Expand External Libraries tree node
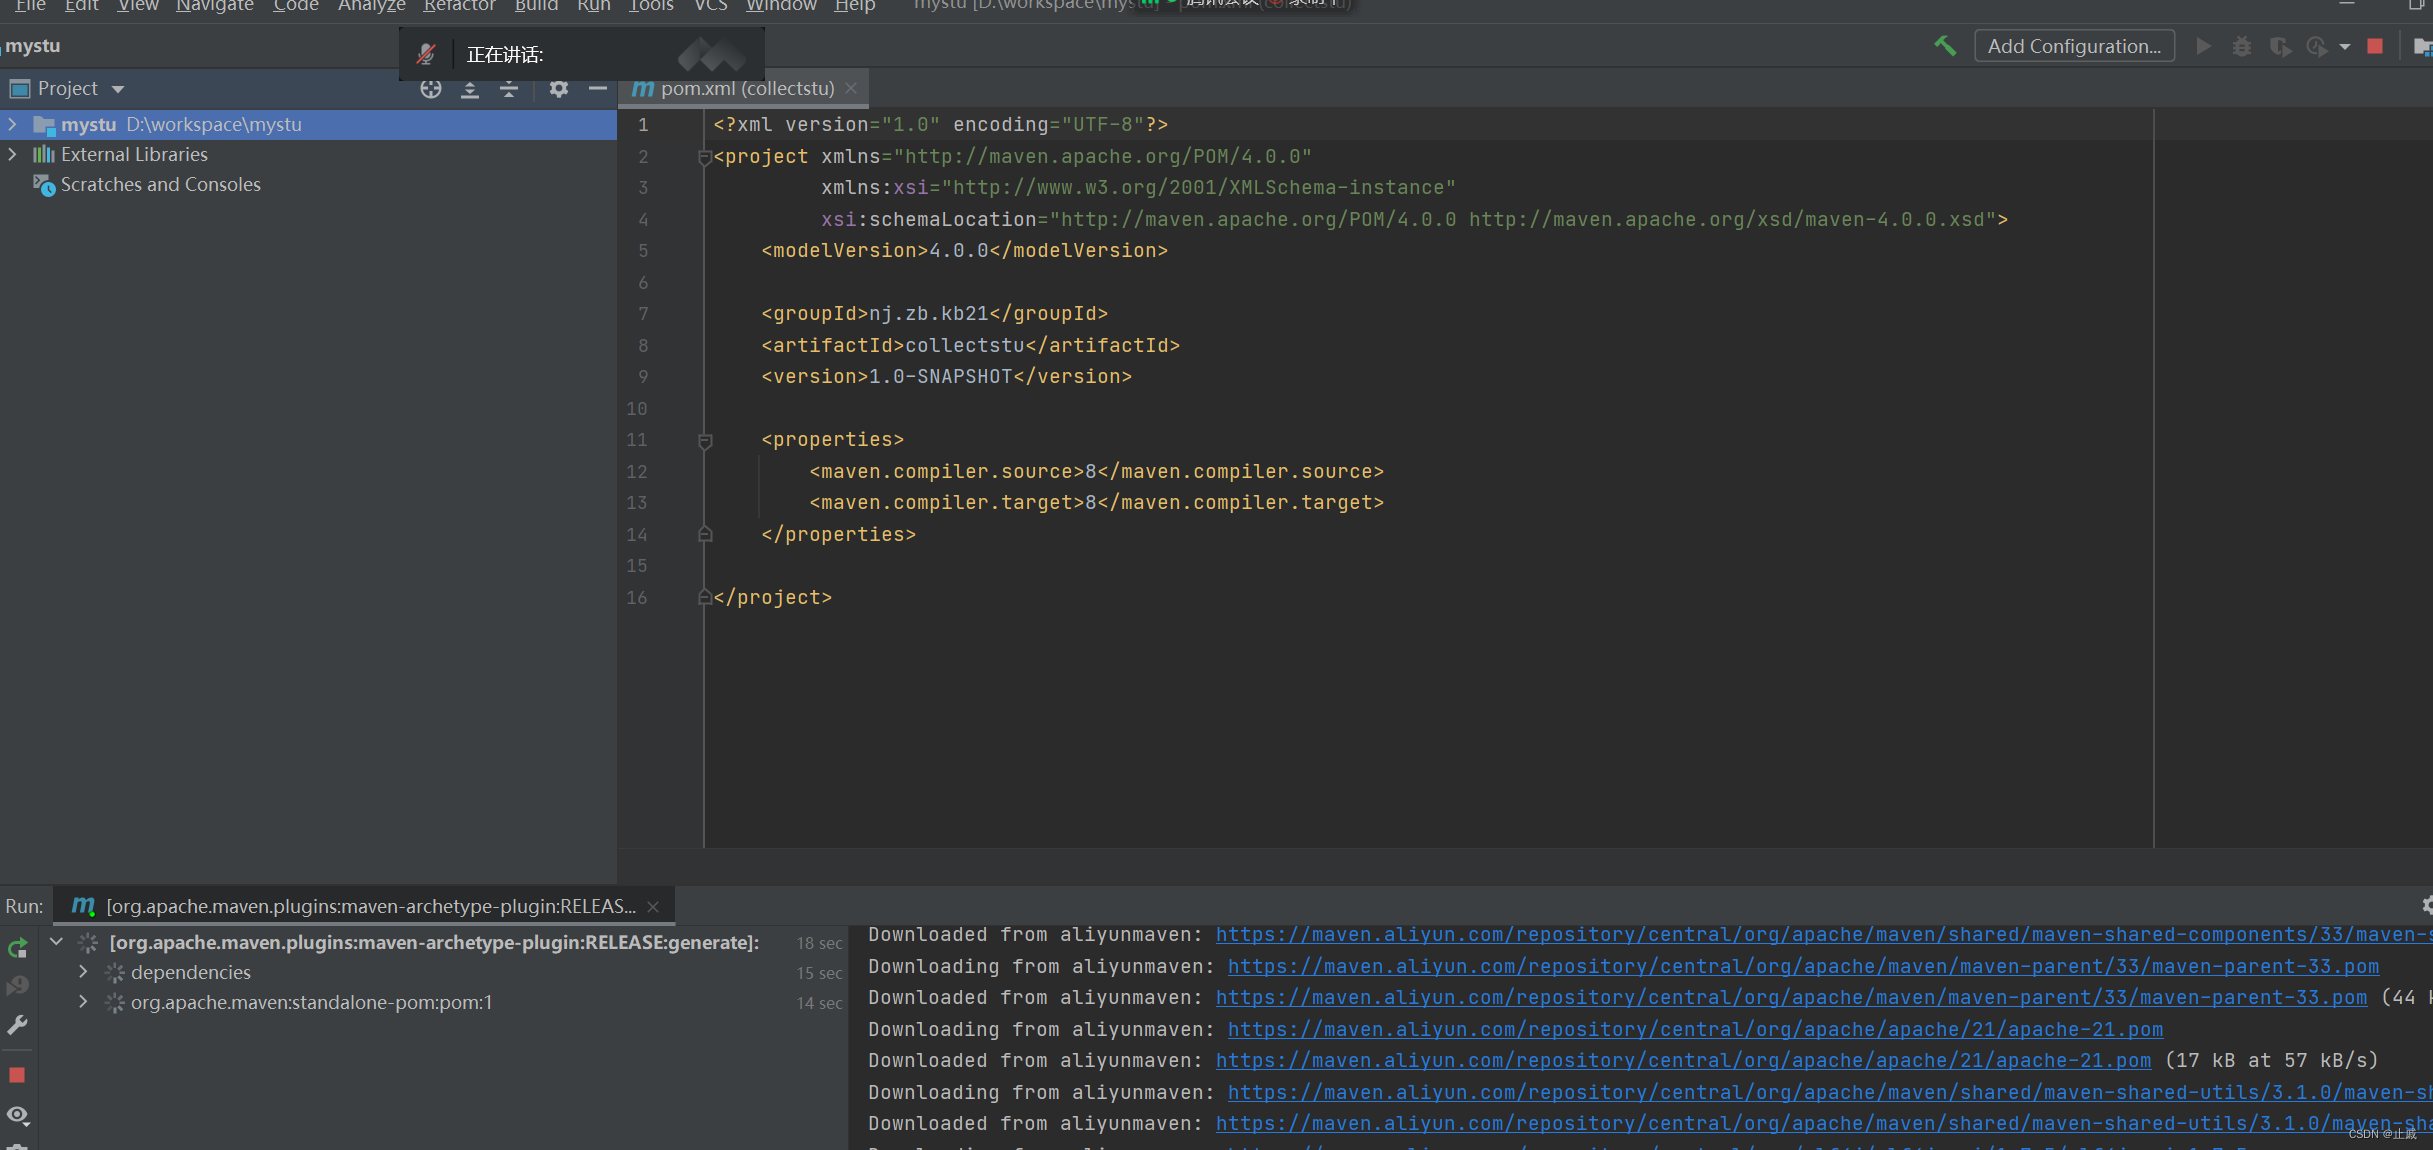The image size is (2433, 1150). [x=12, y=154]
